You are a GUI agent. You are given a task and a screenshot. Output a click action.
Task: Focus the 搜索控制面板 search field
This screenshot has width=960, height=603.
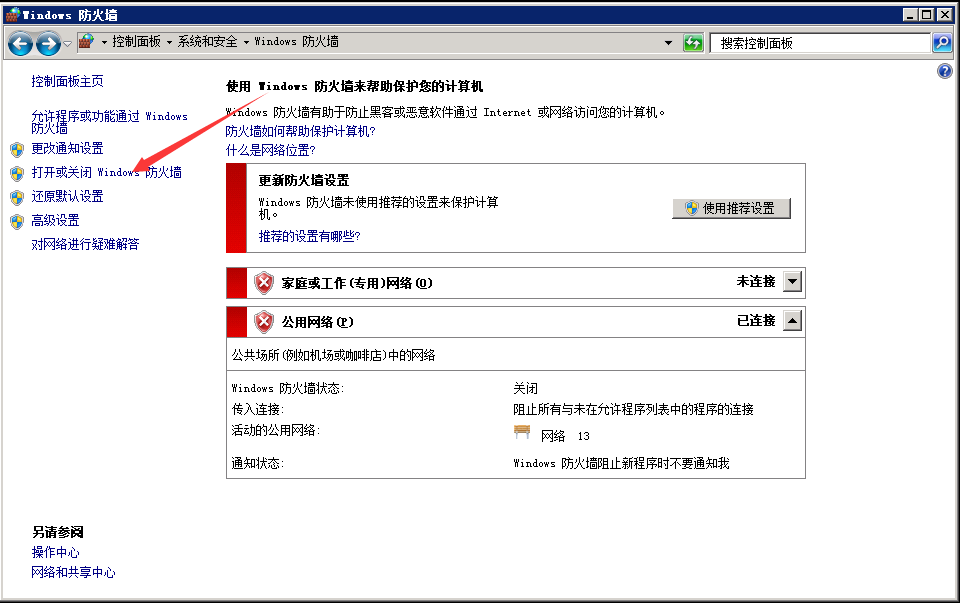(x=820, y=43)
